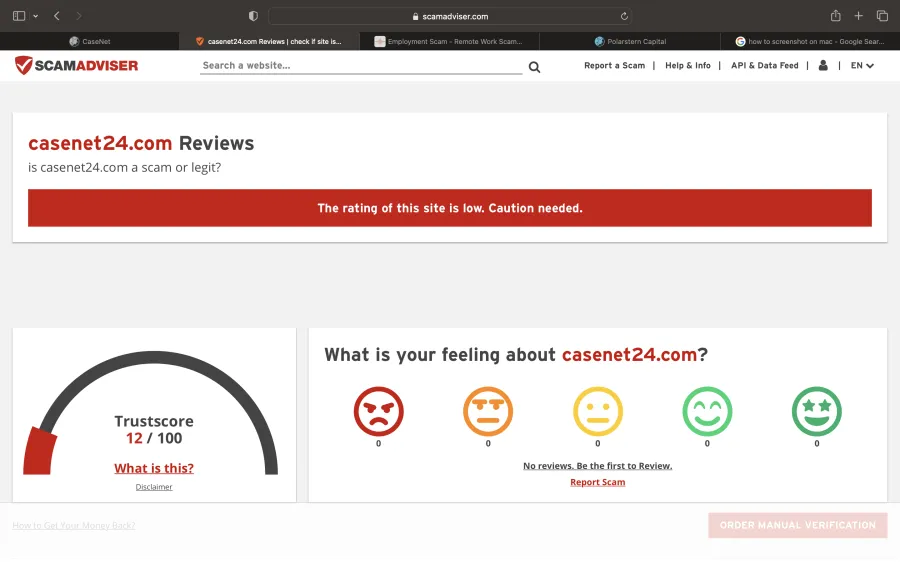Rate with the annoyed orange face
Image resolution: width=900 pixels, height=562 pixels.
488,411
